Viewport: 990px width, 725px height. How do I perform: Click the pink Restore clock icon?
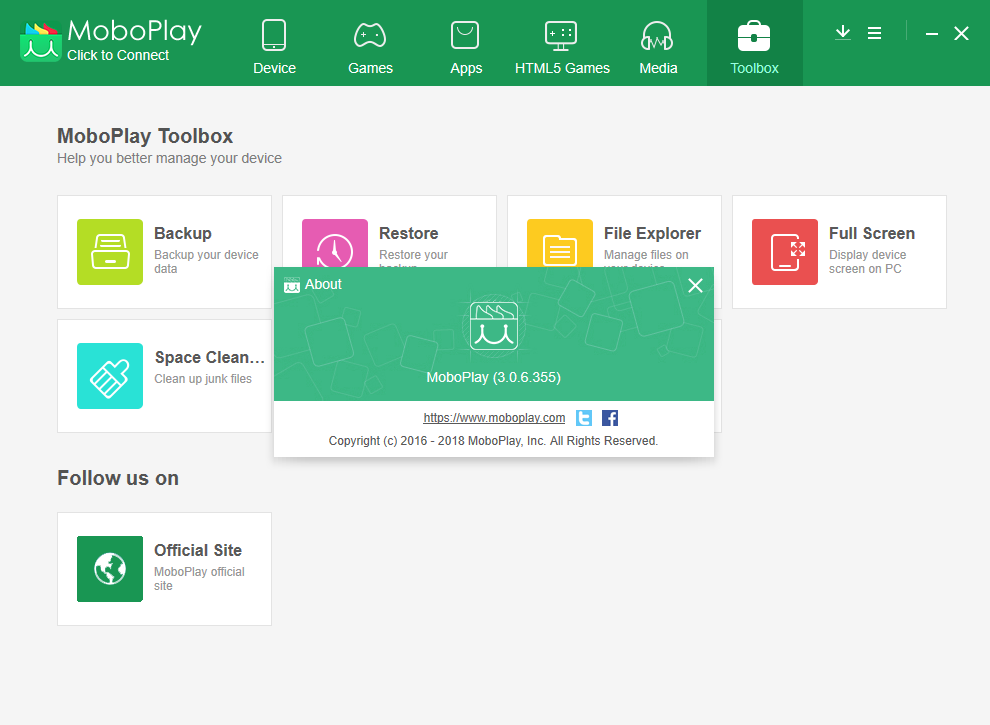pos(335,243)
